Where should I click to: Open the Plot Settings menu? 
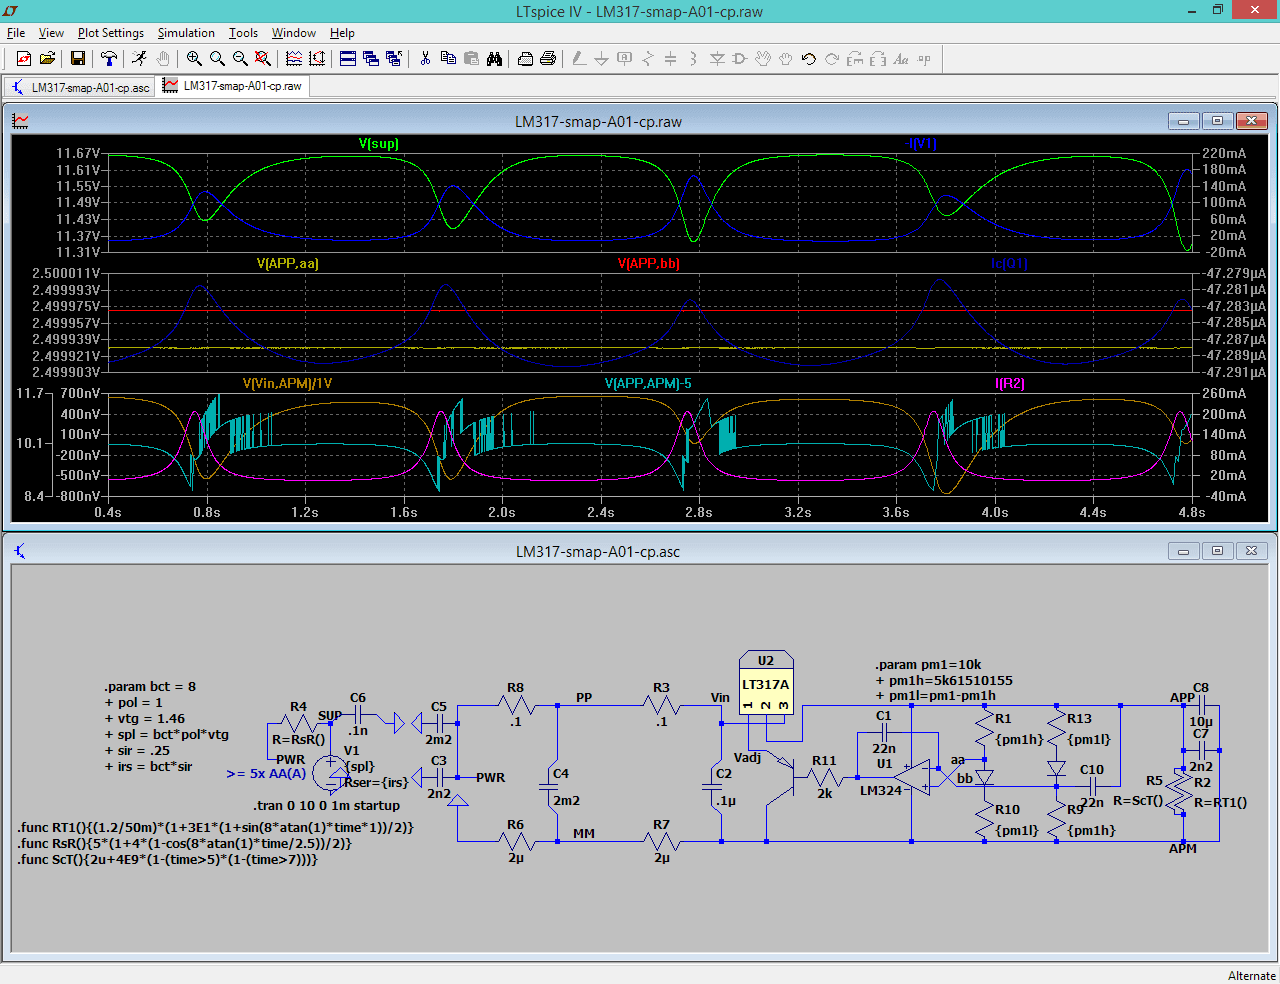[x=110, y=33]
